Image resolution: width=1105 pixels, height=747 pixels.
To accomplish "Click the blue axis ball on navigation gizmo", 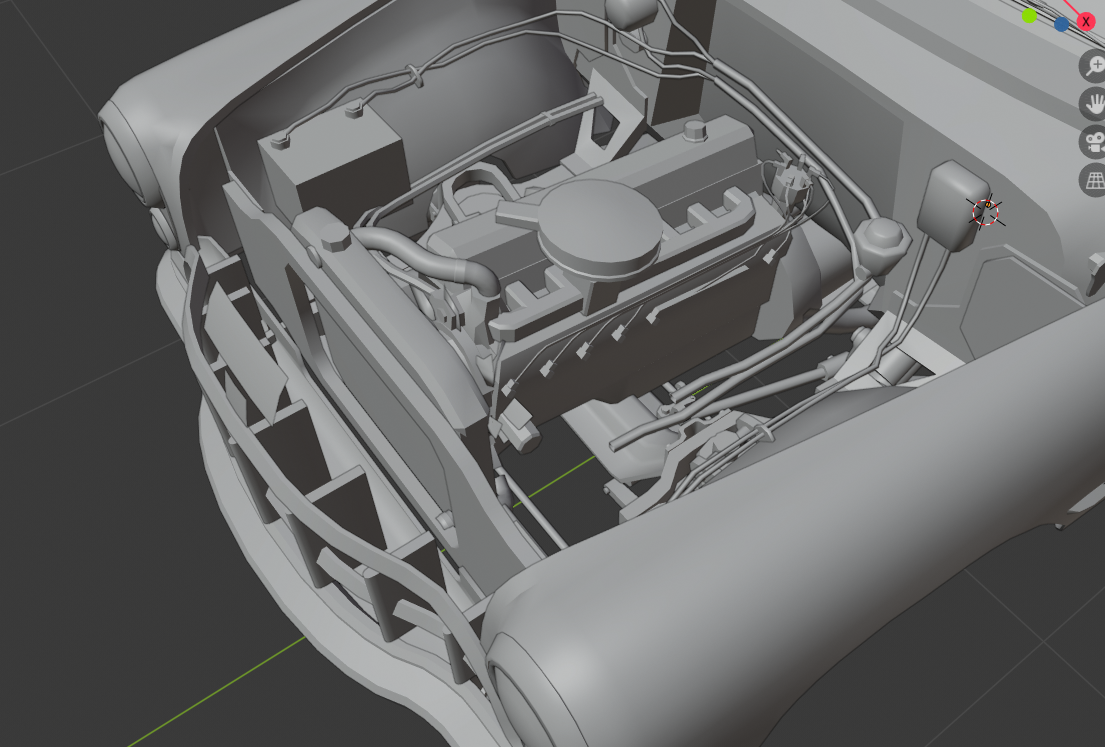I will tap(1061, 25).
